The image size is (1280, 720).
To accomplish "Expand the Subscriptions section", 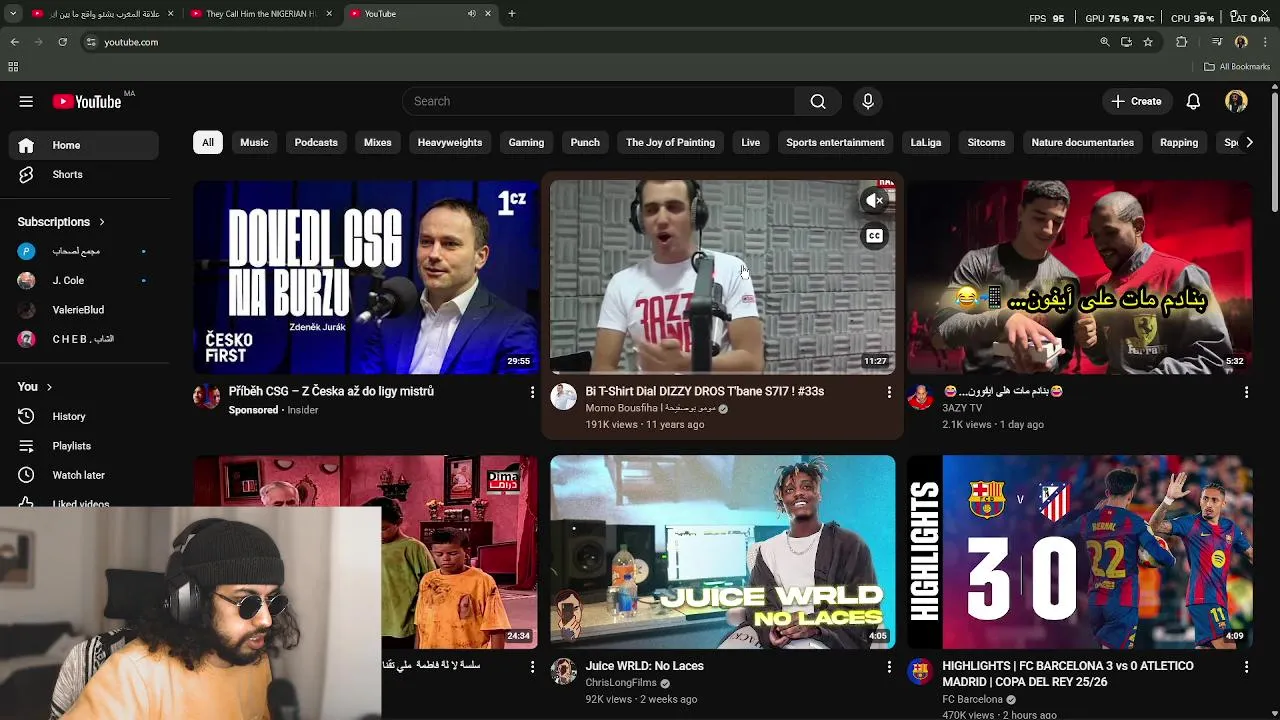I will click(61, 222).
